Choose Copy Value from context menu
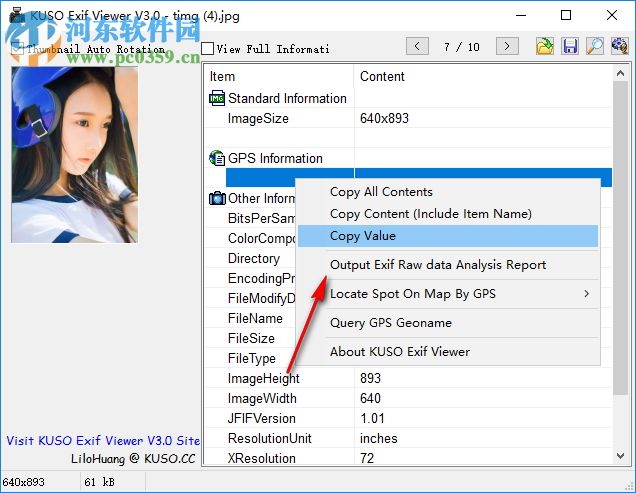This screenshot has width=636, height=493. point(448,236)
